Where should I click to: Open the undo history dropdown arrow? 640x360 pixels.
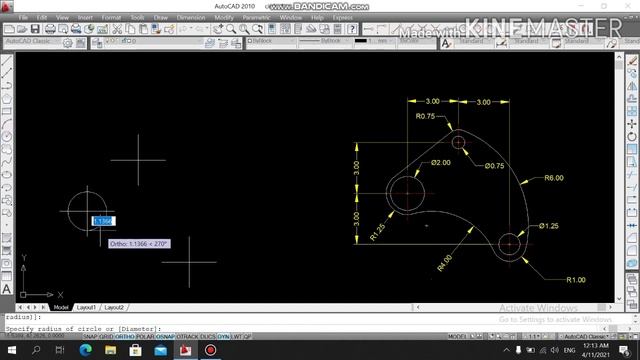tap(191, 29)
